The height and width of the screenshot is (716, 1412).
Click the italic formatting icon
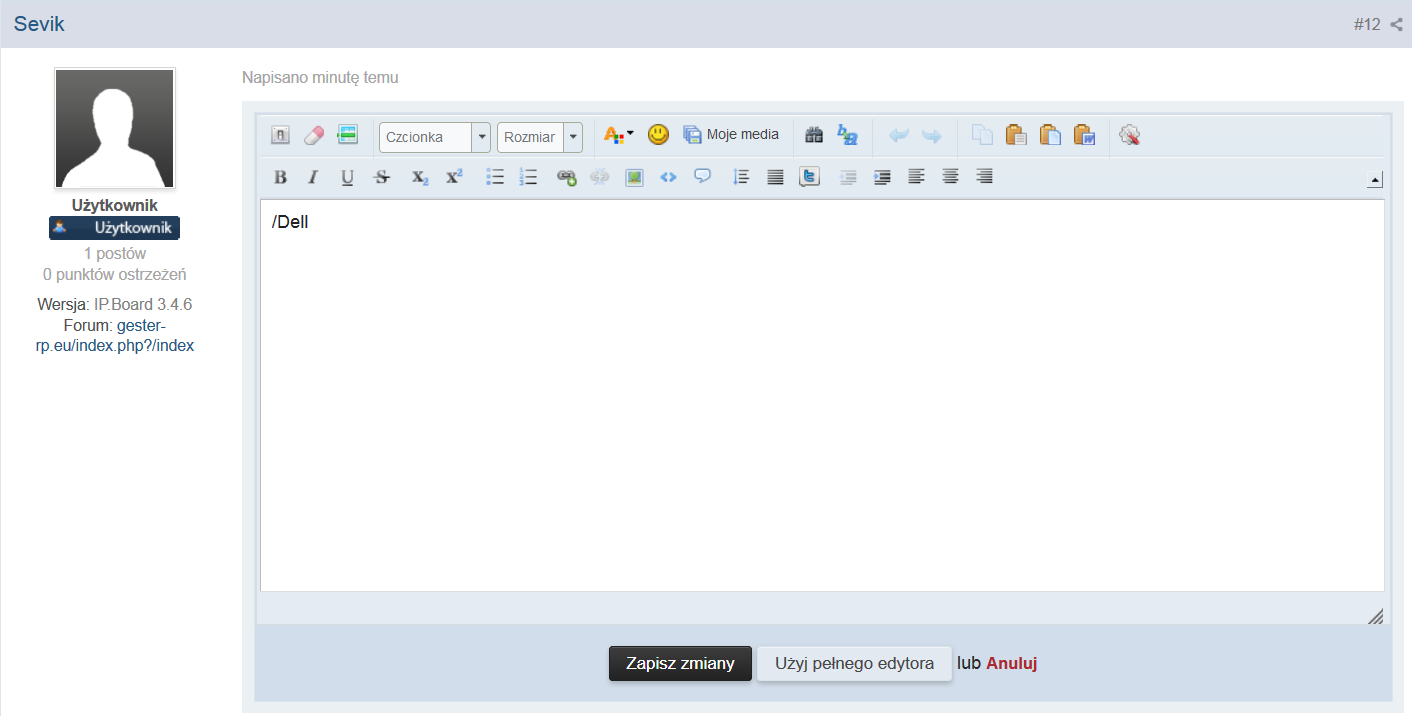313,177
